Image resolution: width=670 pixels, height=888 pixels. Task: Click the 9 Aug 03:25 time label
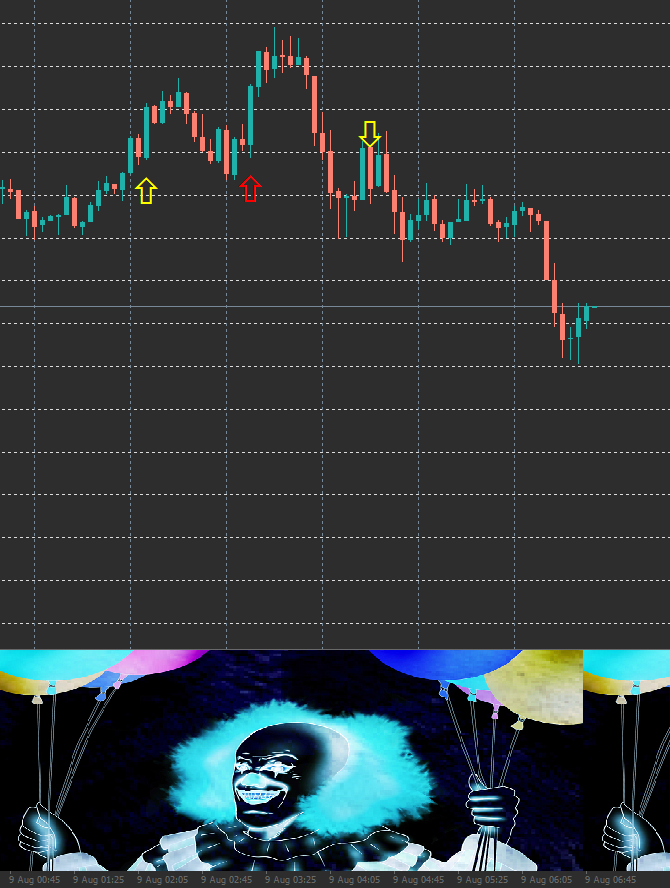(291, 880)
